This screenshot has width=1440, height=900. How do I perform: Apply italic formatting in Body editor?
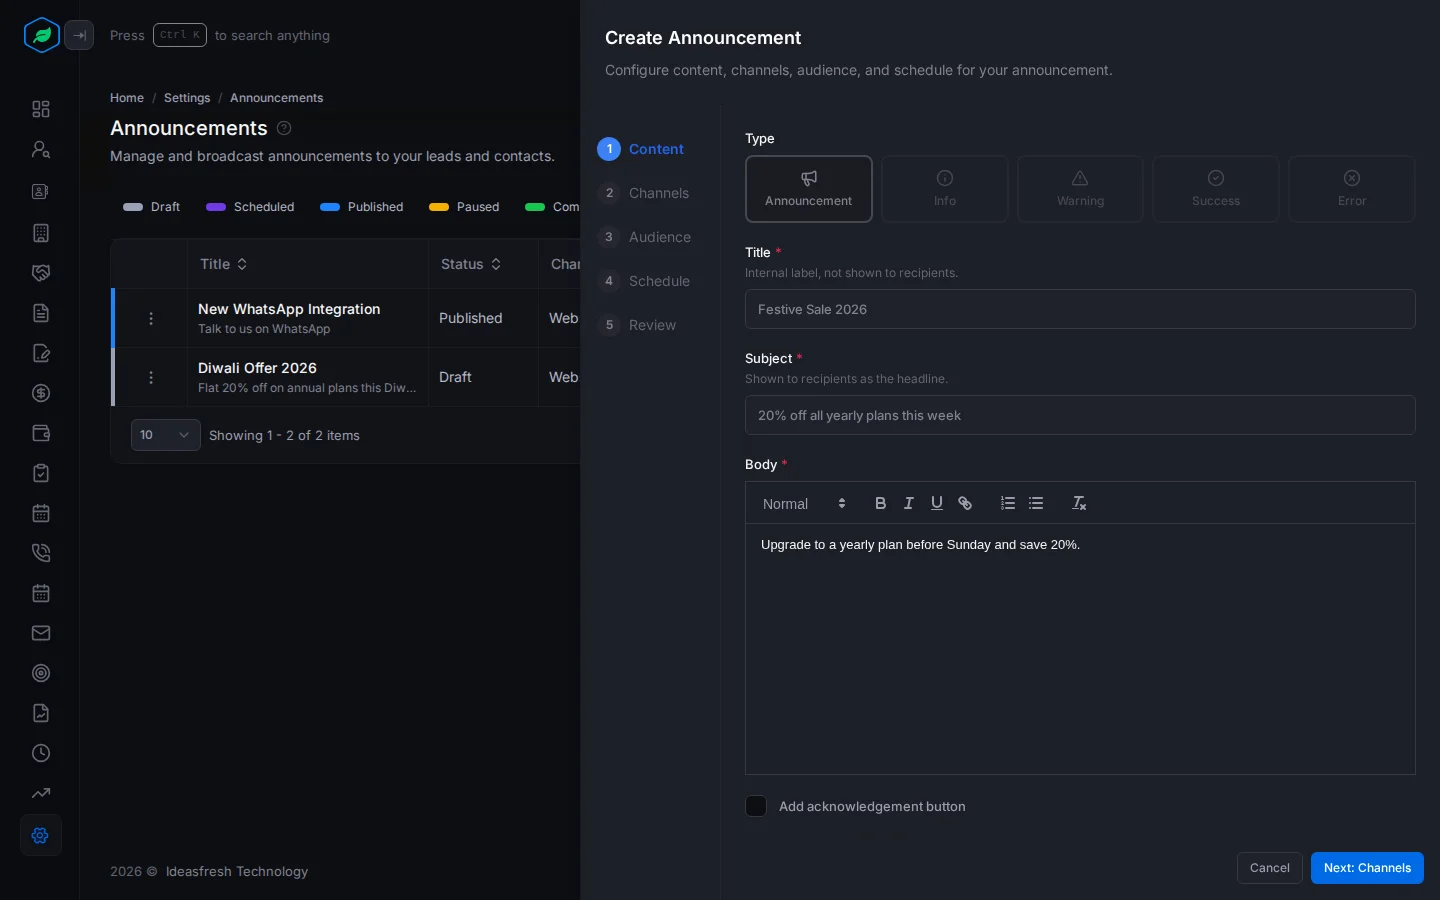(x=909, y=503)
